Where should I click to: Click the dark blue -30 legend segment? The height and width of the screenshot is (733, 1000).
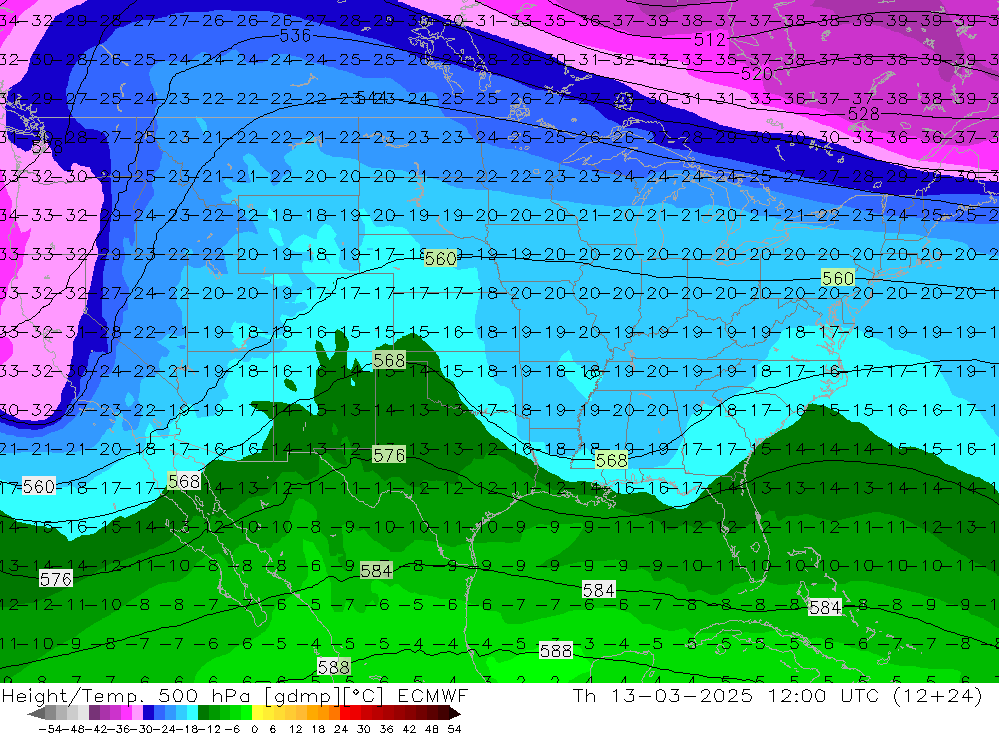point(148,713)
